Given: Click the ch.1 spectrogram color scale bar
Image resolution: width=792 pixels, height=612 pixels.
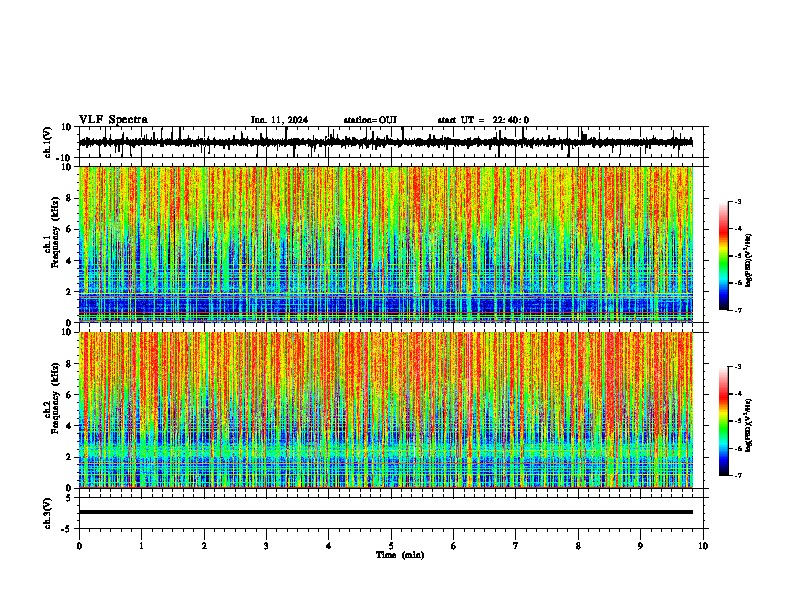Looking at the screenshot, I should 724,256.
